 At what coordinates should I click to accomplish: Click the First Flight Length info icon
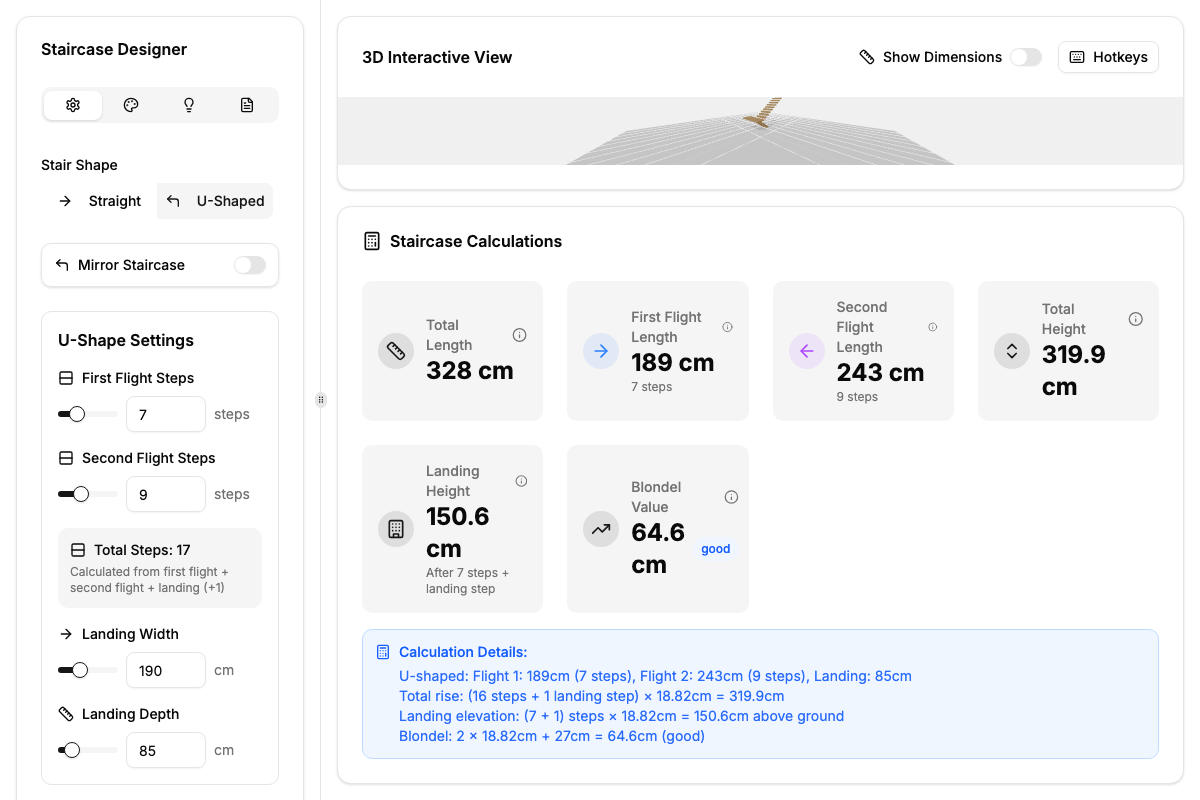pyautogui.click(x=727, y=327)
